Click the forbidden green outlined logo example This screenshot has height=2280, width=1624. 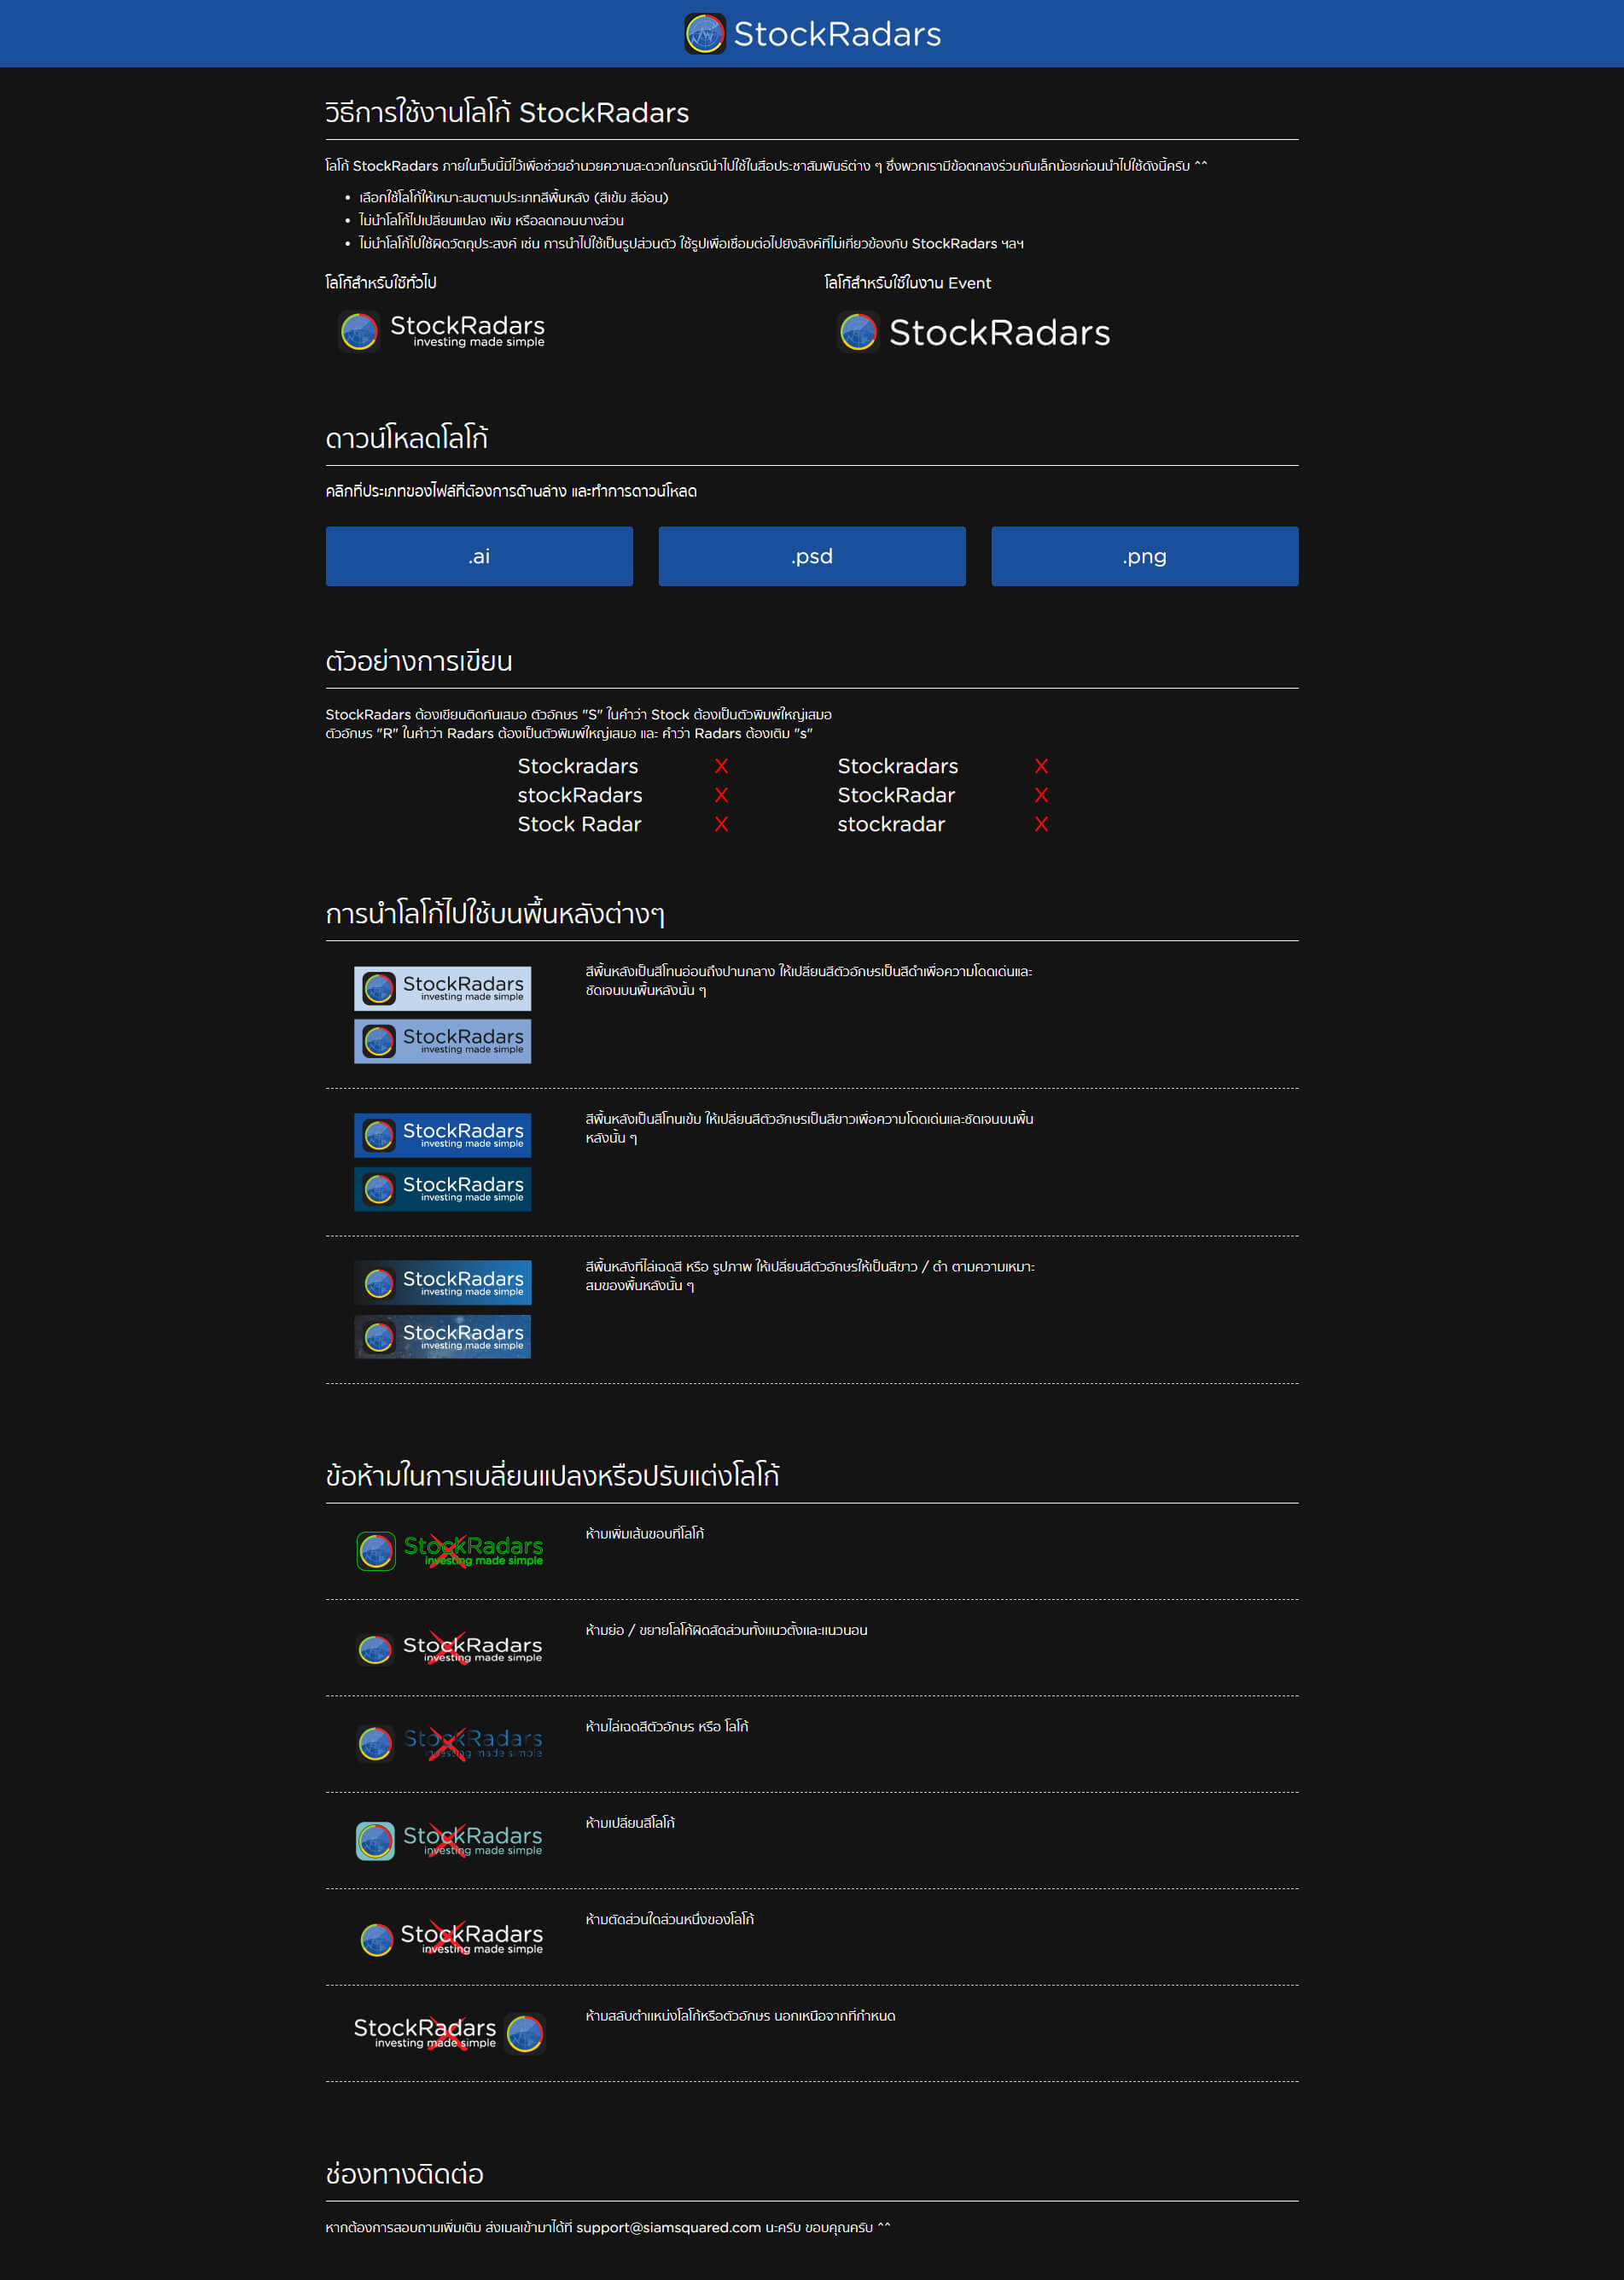450,1551
